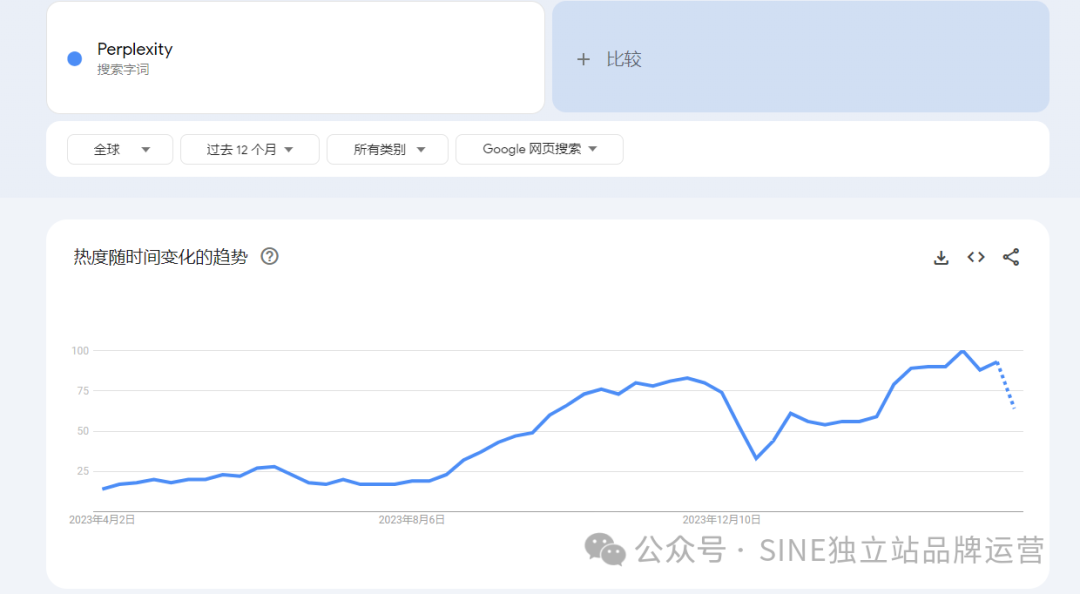Click the share icon on chart card
The height and width of the screenshot is (594, 1080).
click(1011, 257)
